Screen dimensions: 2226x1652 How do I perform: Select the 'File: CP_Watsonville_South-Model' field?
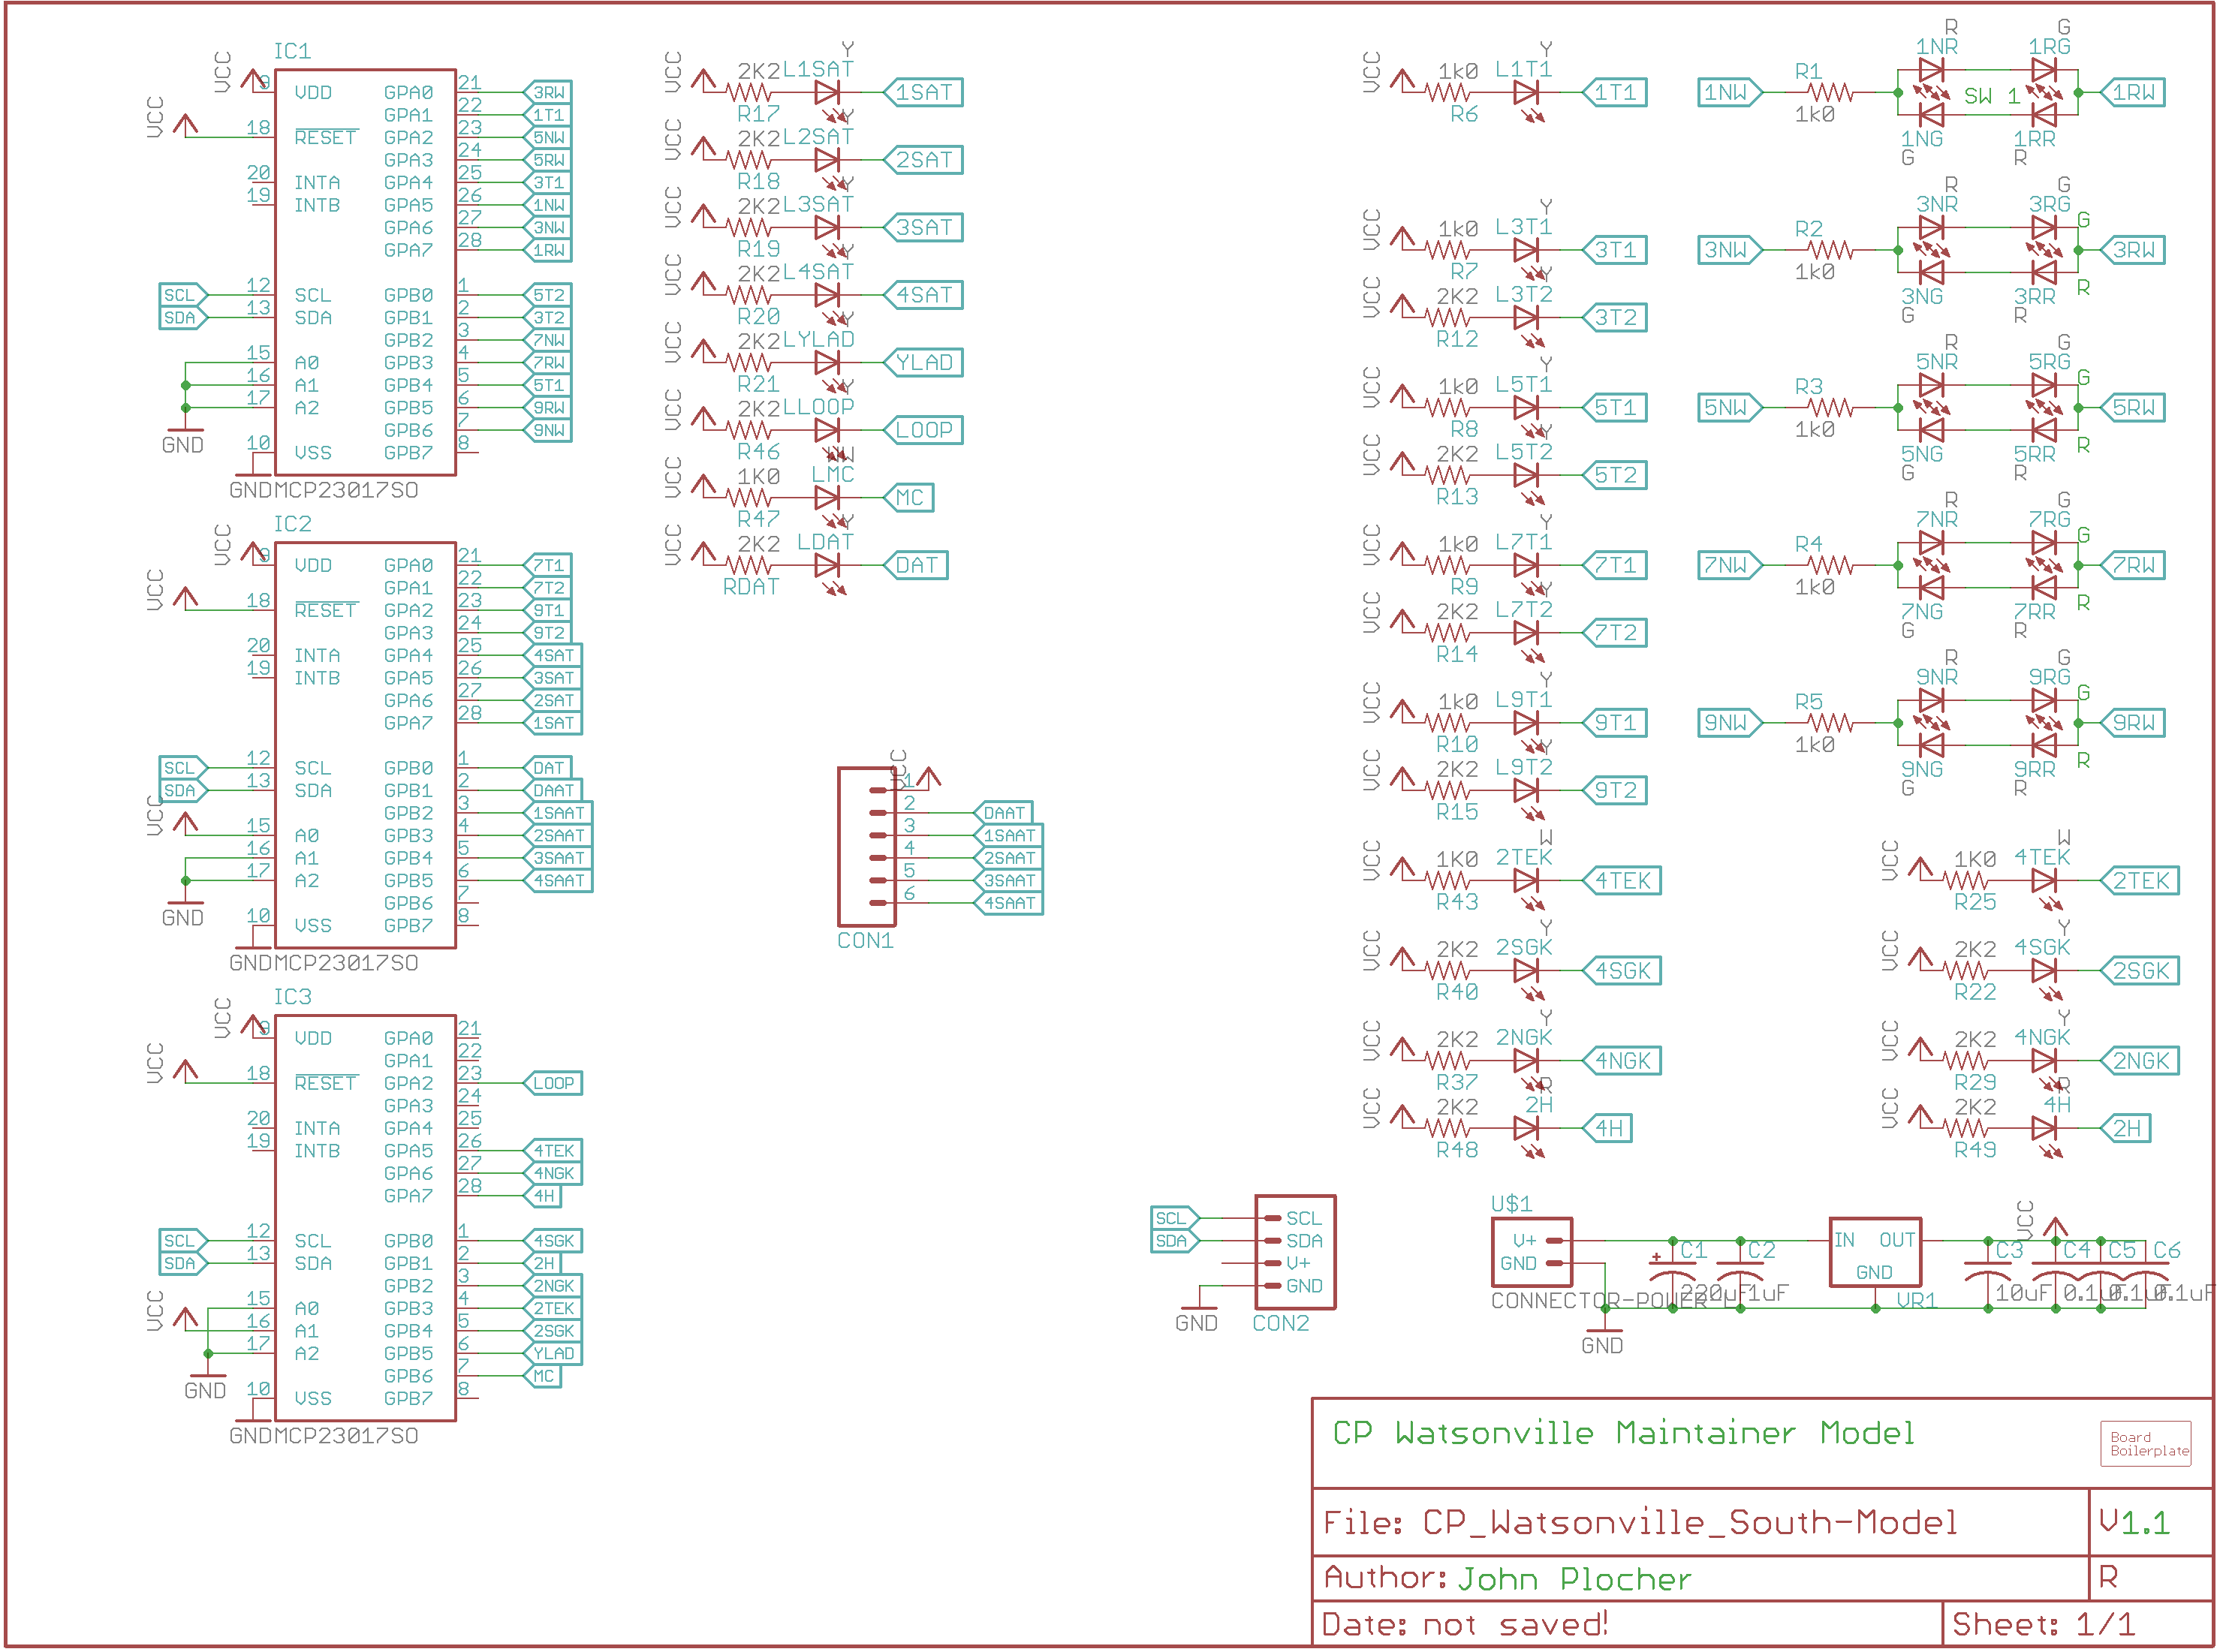[x=1640, y=1523]
